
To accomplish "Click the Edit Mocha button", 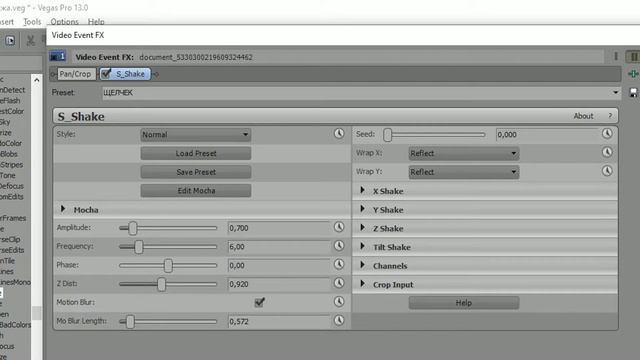I will 196,191.
